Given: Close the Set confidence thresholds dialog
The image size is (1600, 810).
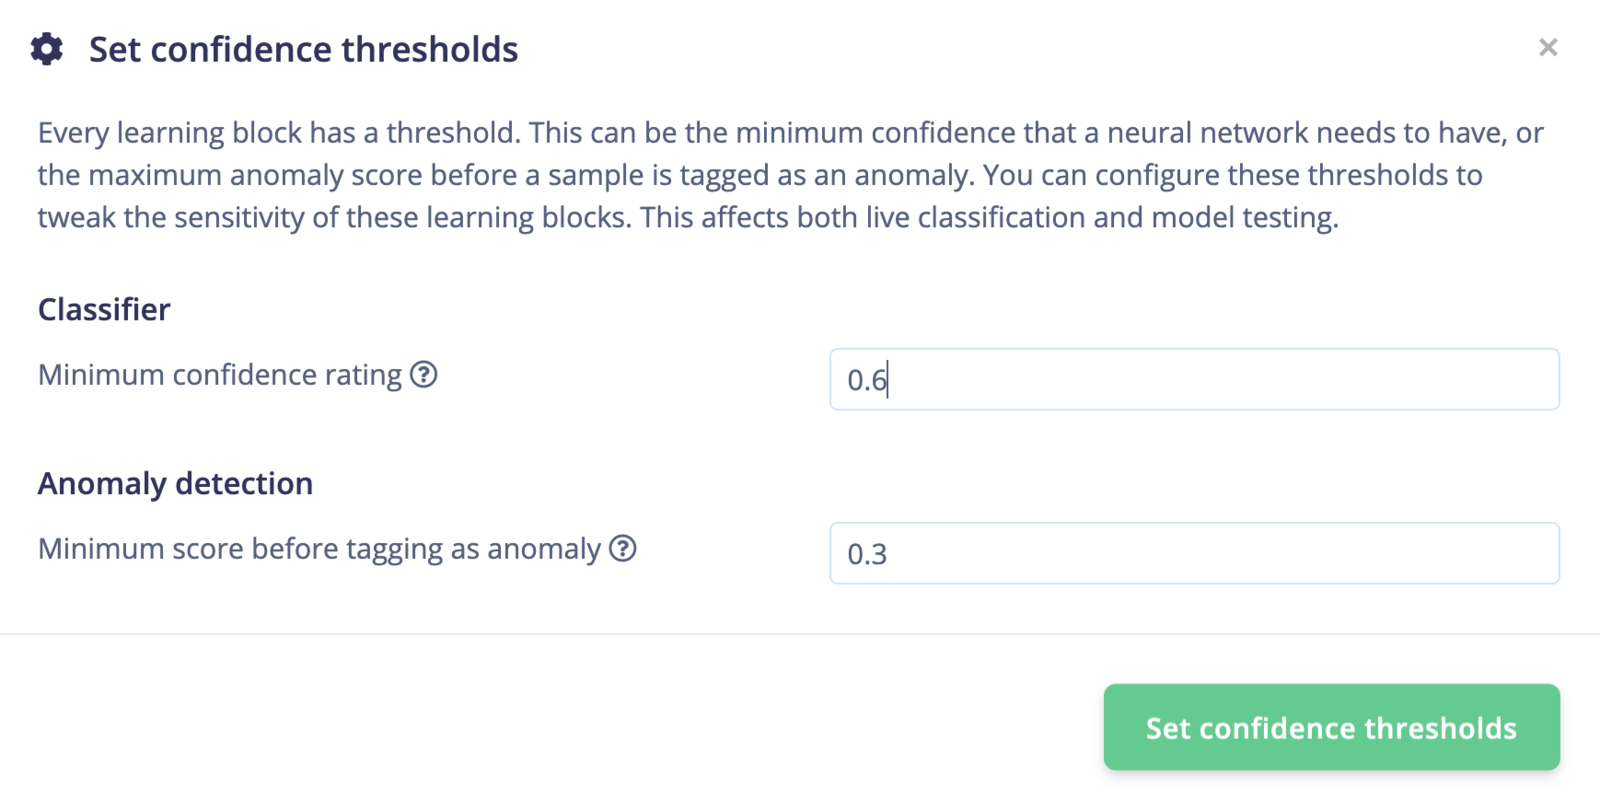Looking at the screenshot, I should (1548, 48).
